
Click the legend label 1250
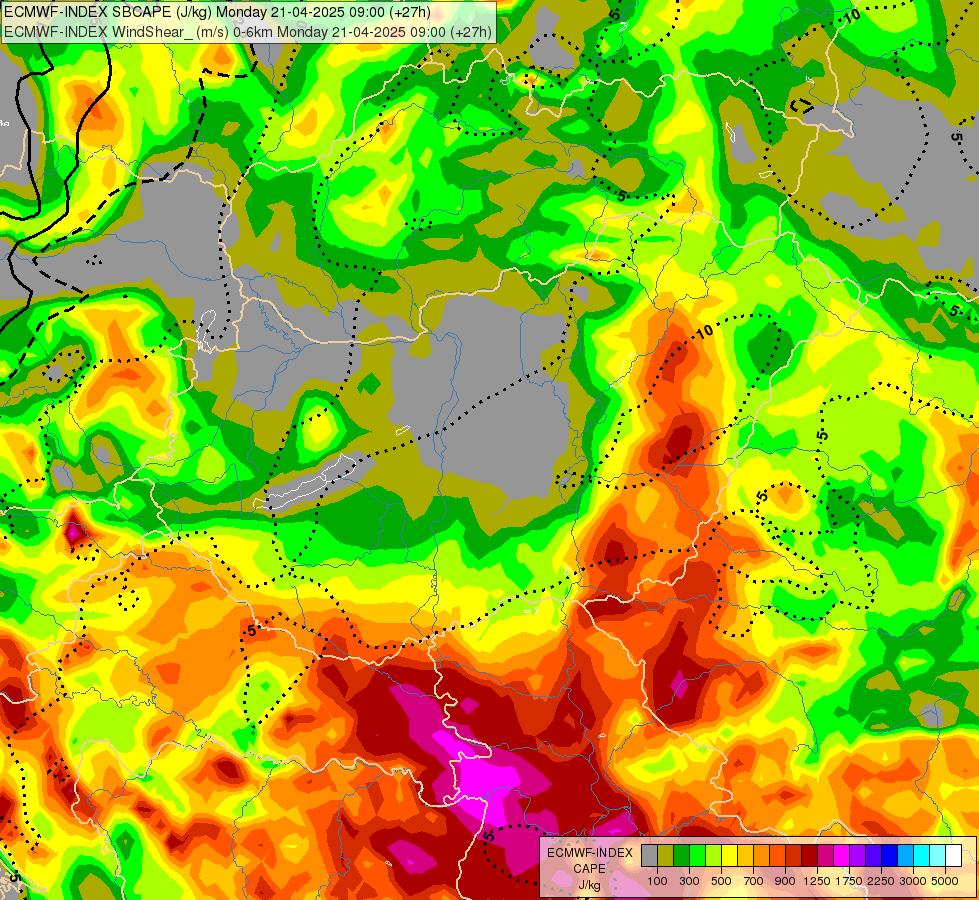point(817,881)
